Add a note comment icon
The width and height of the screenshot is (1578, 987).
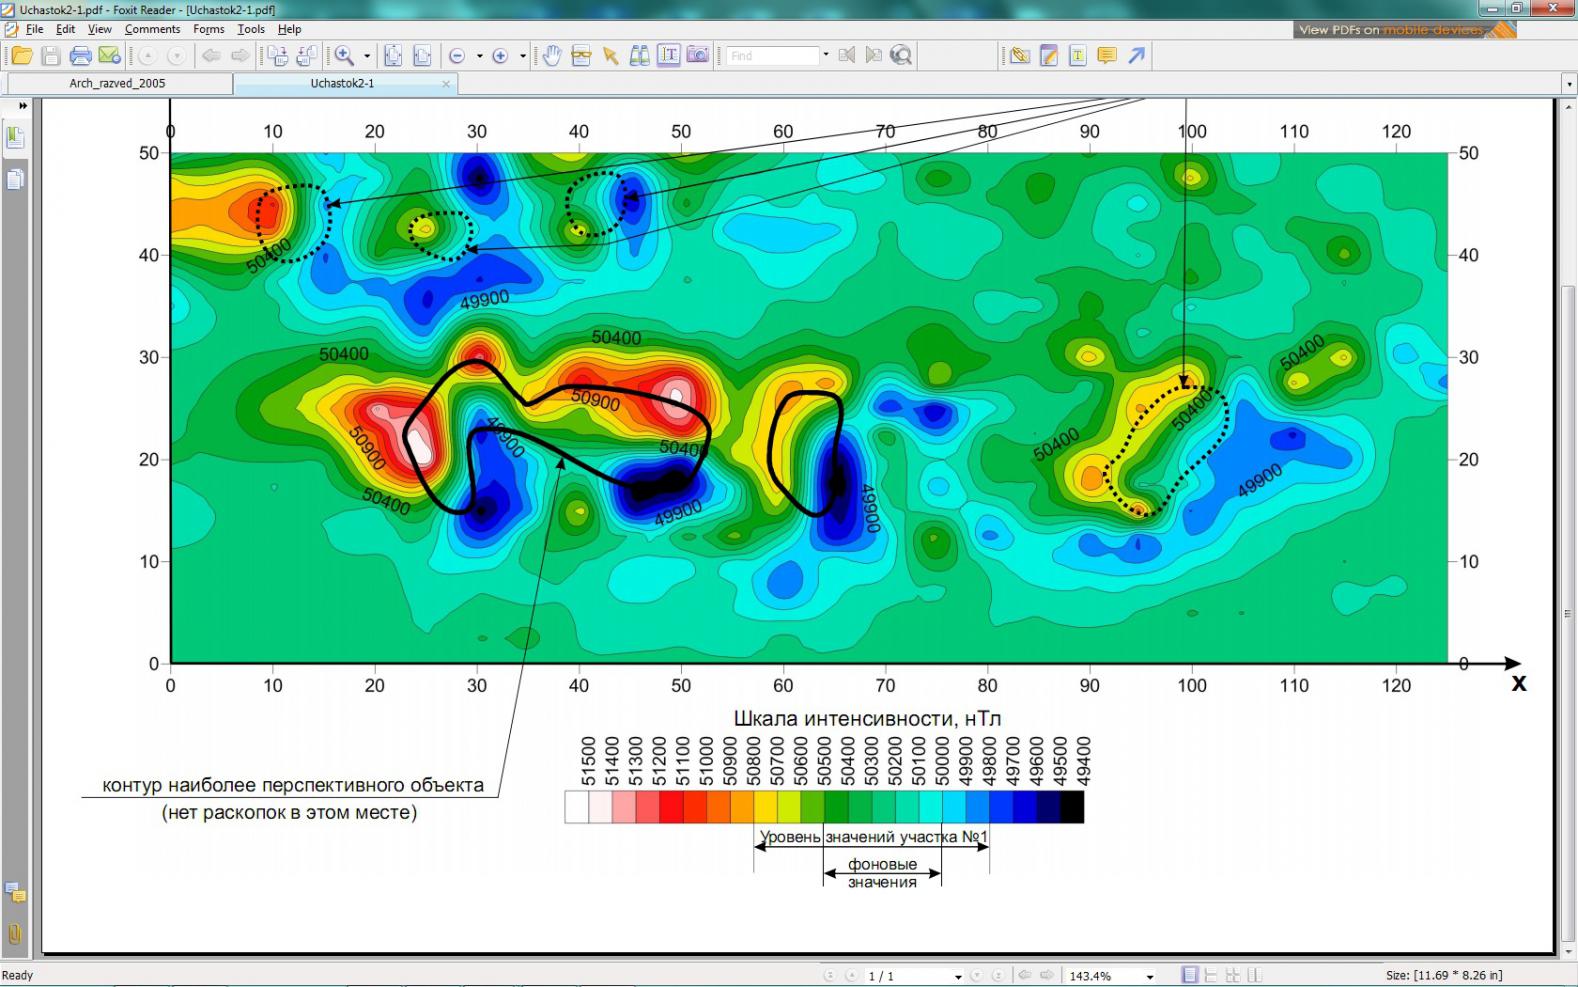[1106, 56]
